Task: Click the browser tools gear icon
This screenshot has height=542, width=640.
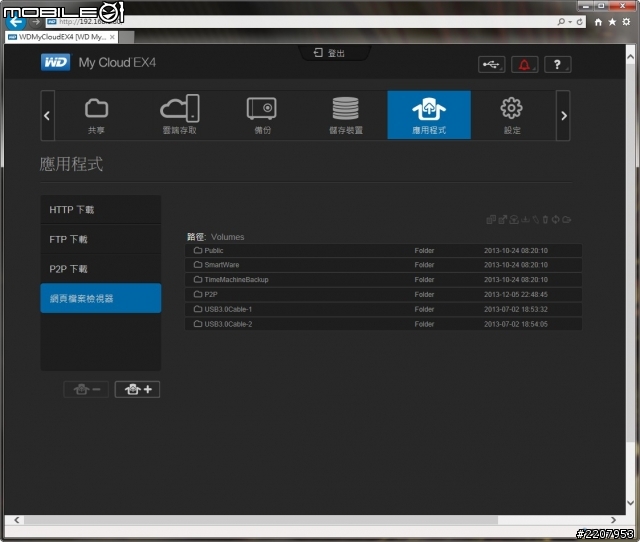Action: pos(626,22)
